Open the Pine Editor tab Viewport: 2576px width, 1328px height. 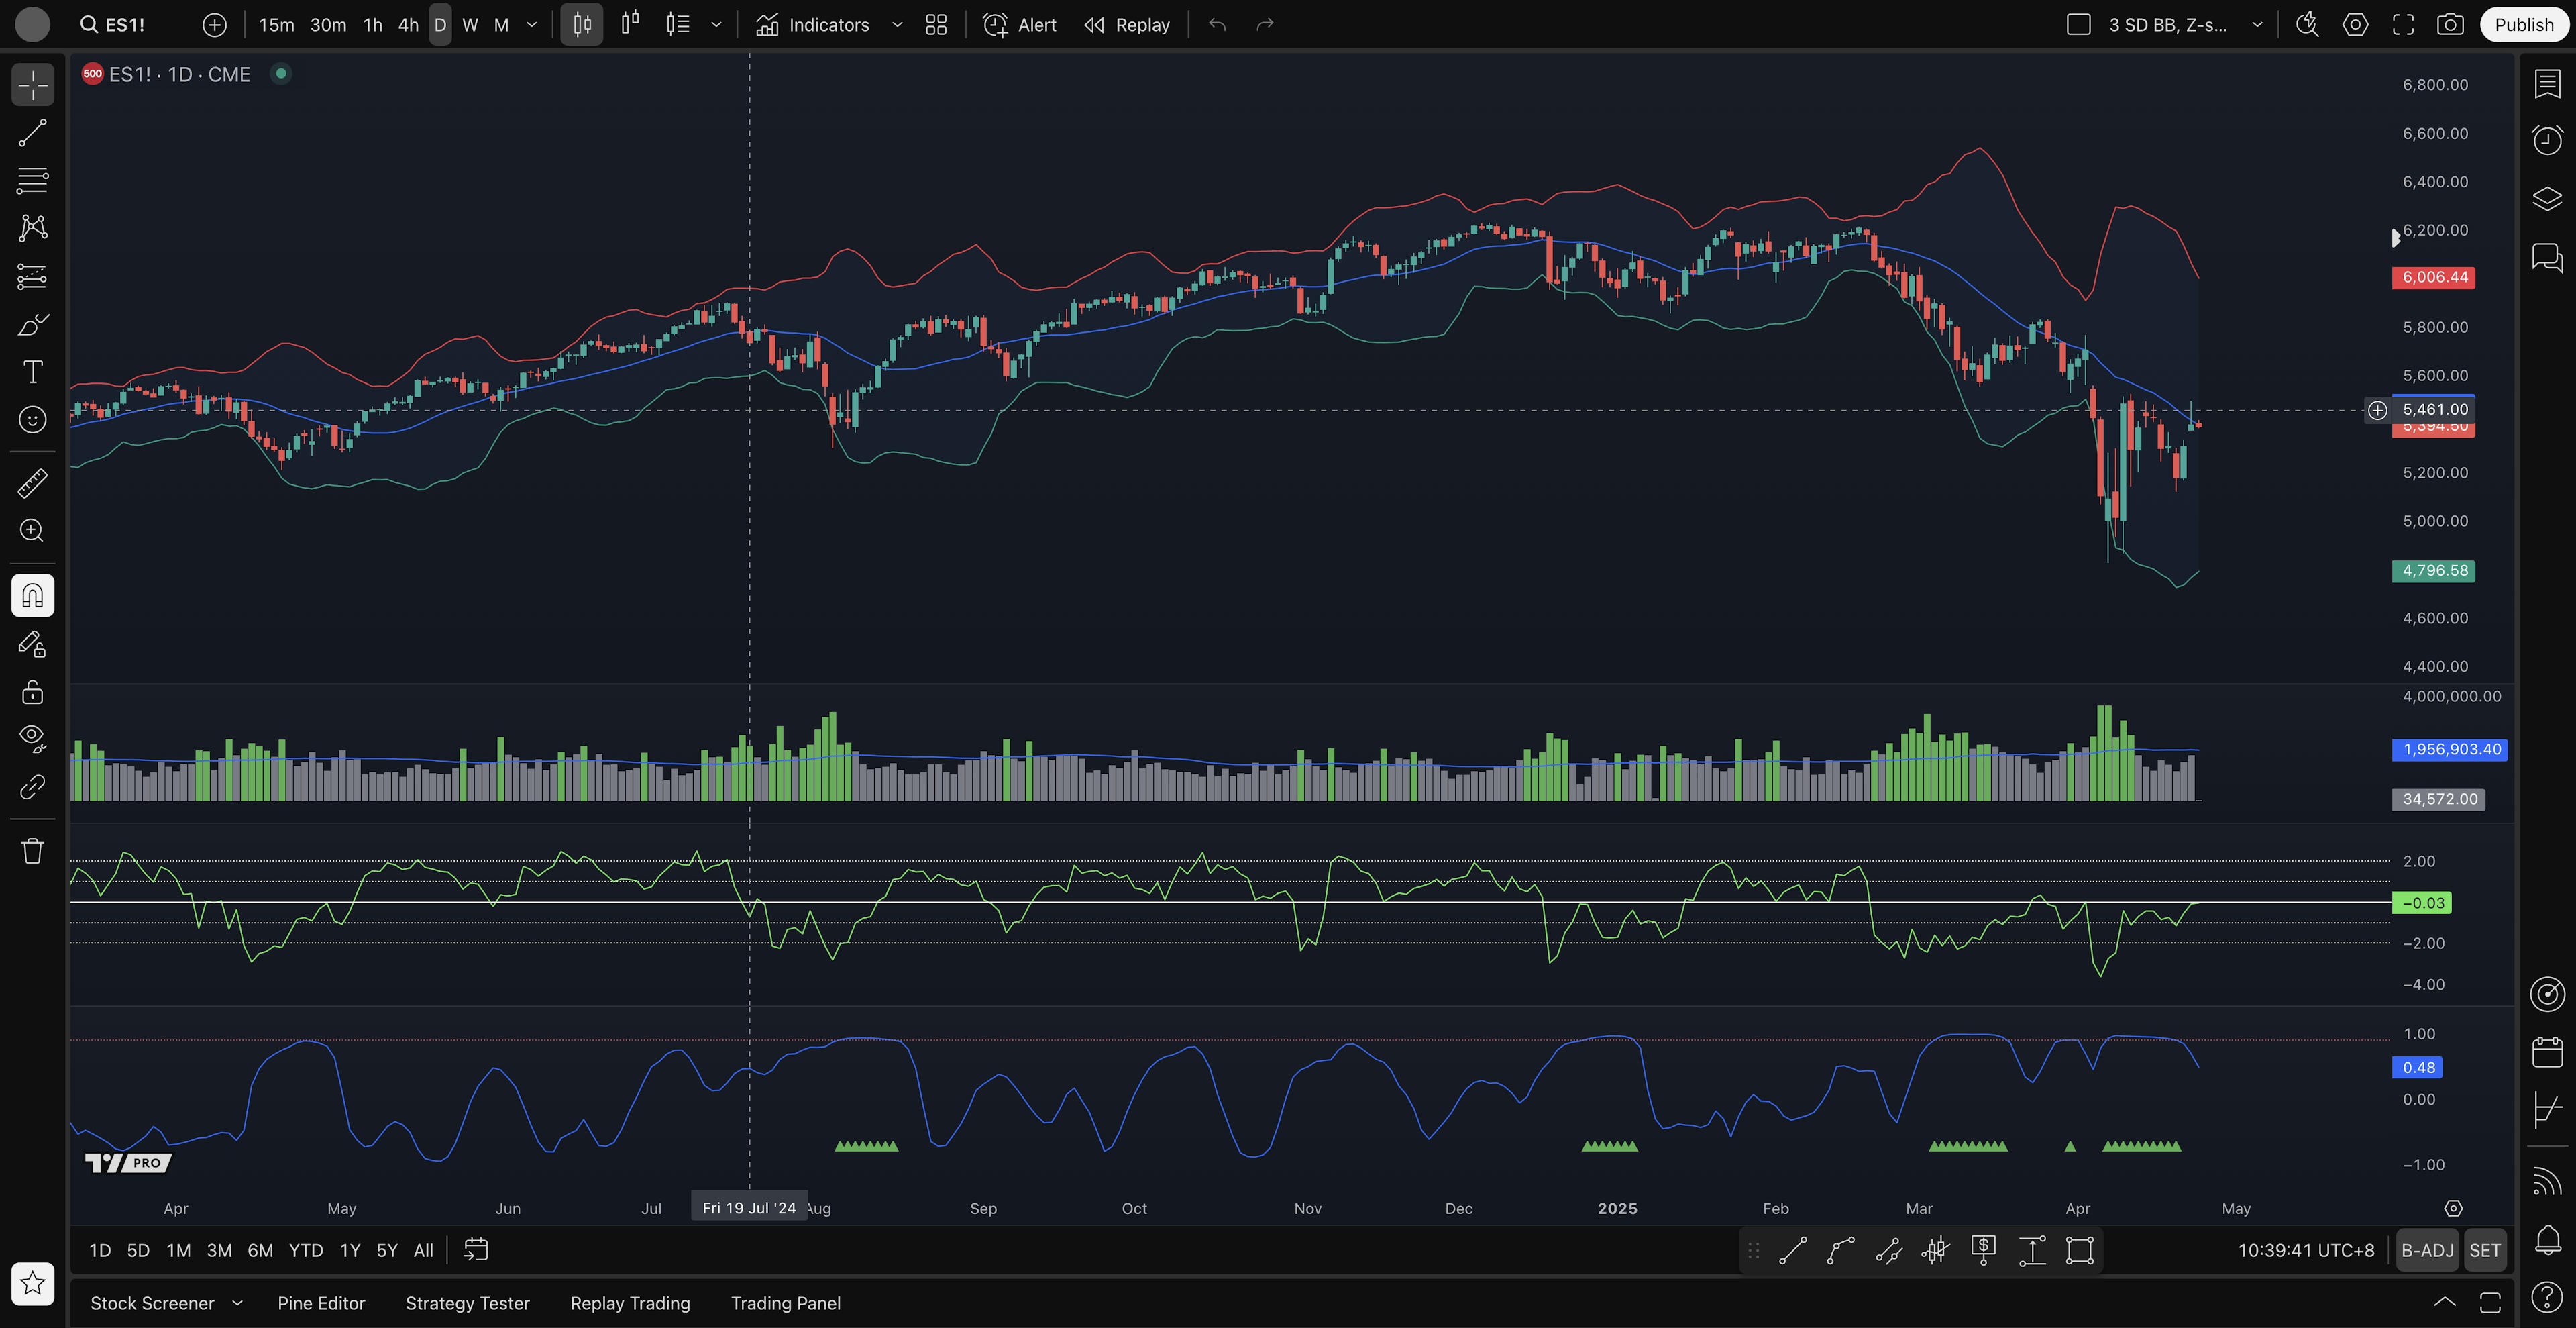321,1303
